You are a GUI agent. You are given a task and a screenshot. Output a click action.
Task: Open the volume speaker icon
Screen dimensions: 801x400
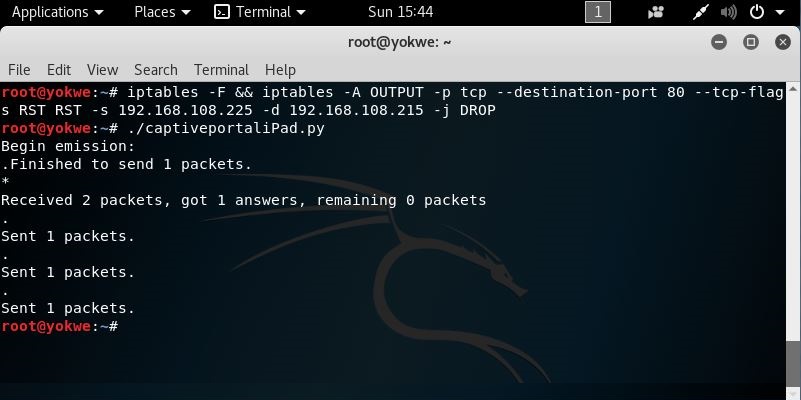click(728, 12)
